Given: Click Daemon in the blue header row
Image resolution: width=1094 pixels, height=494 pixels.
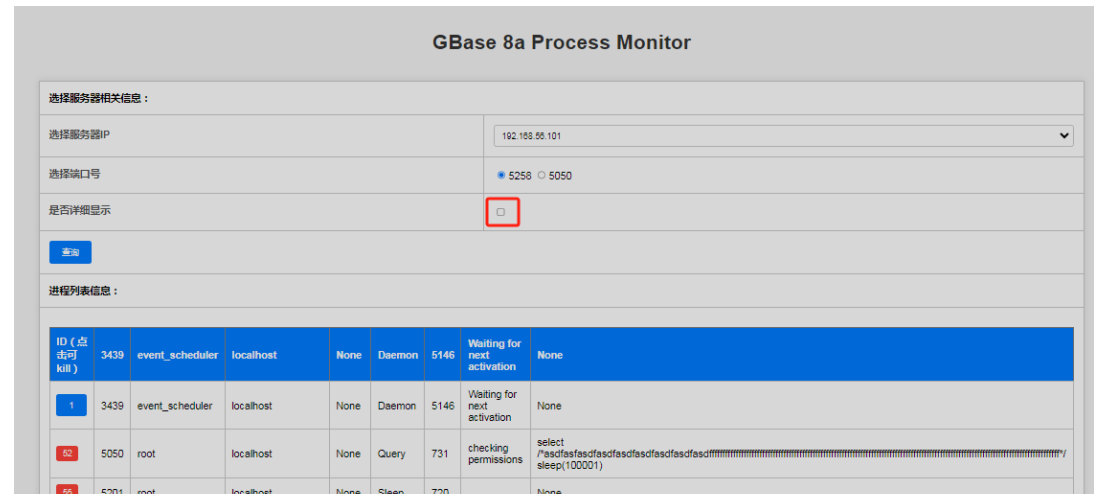Looking at the screenshot, I should point(398,355).
